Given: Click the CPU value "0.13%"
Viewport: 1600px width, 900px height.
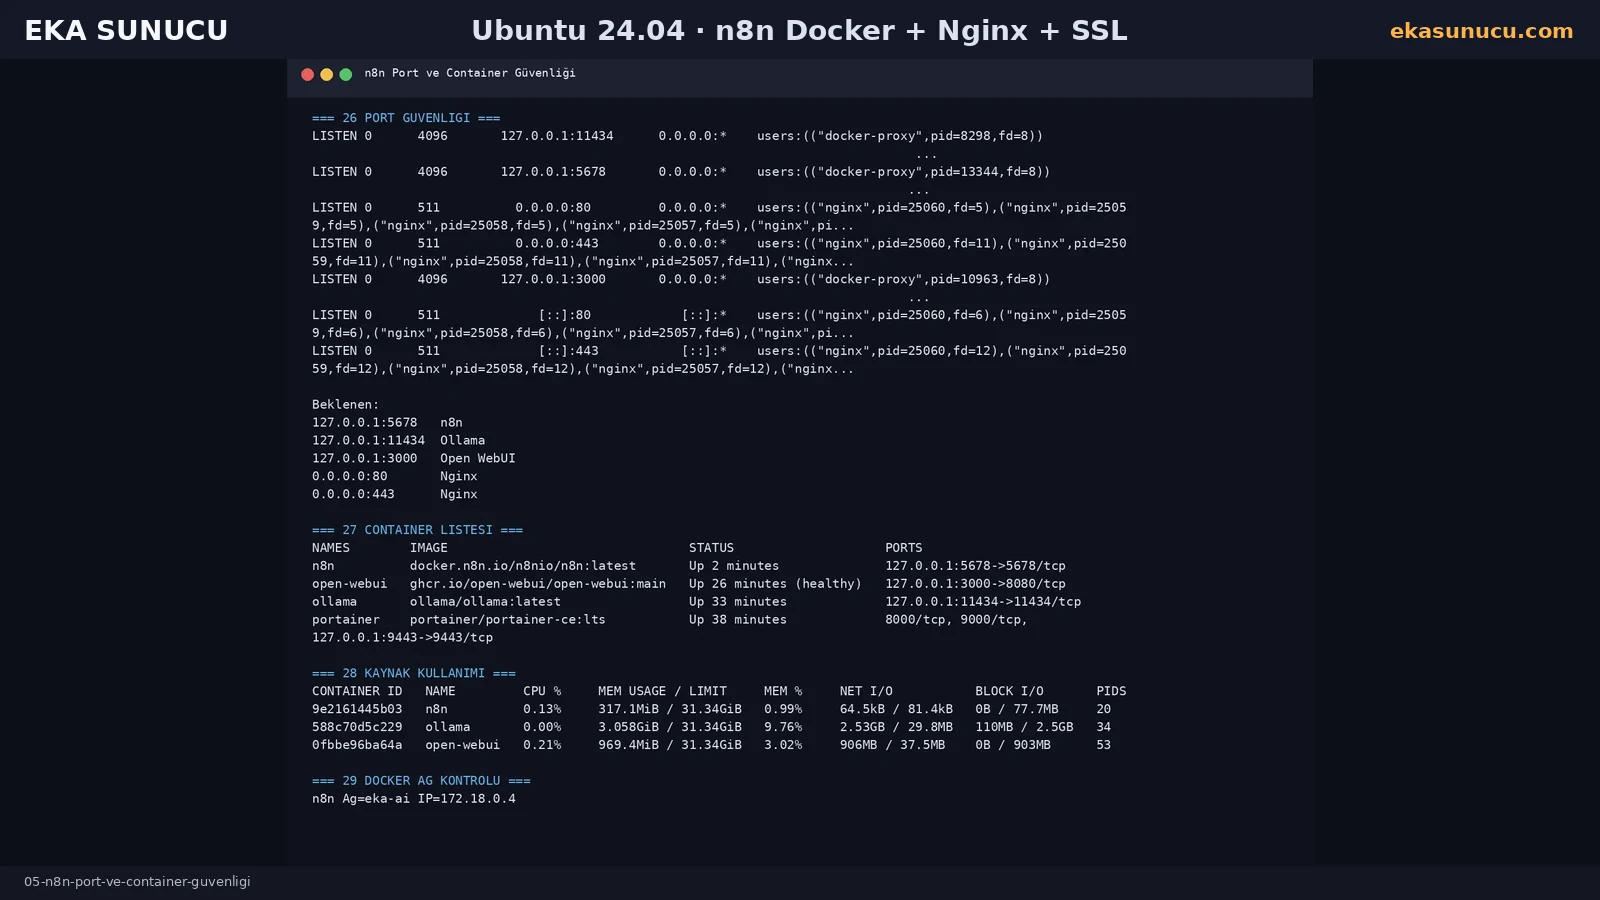Looking at the screenshot, I should tap(542, 710).
